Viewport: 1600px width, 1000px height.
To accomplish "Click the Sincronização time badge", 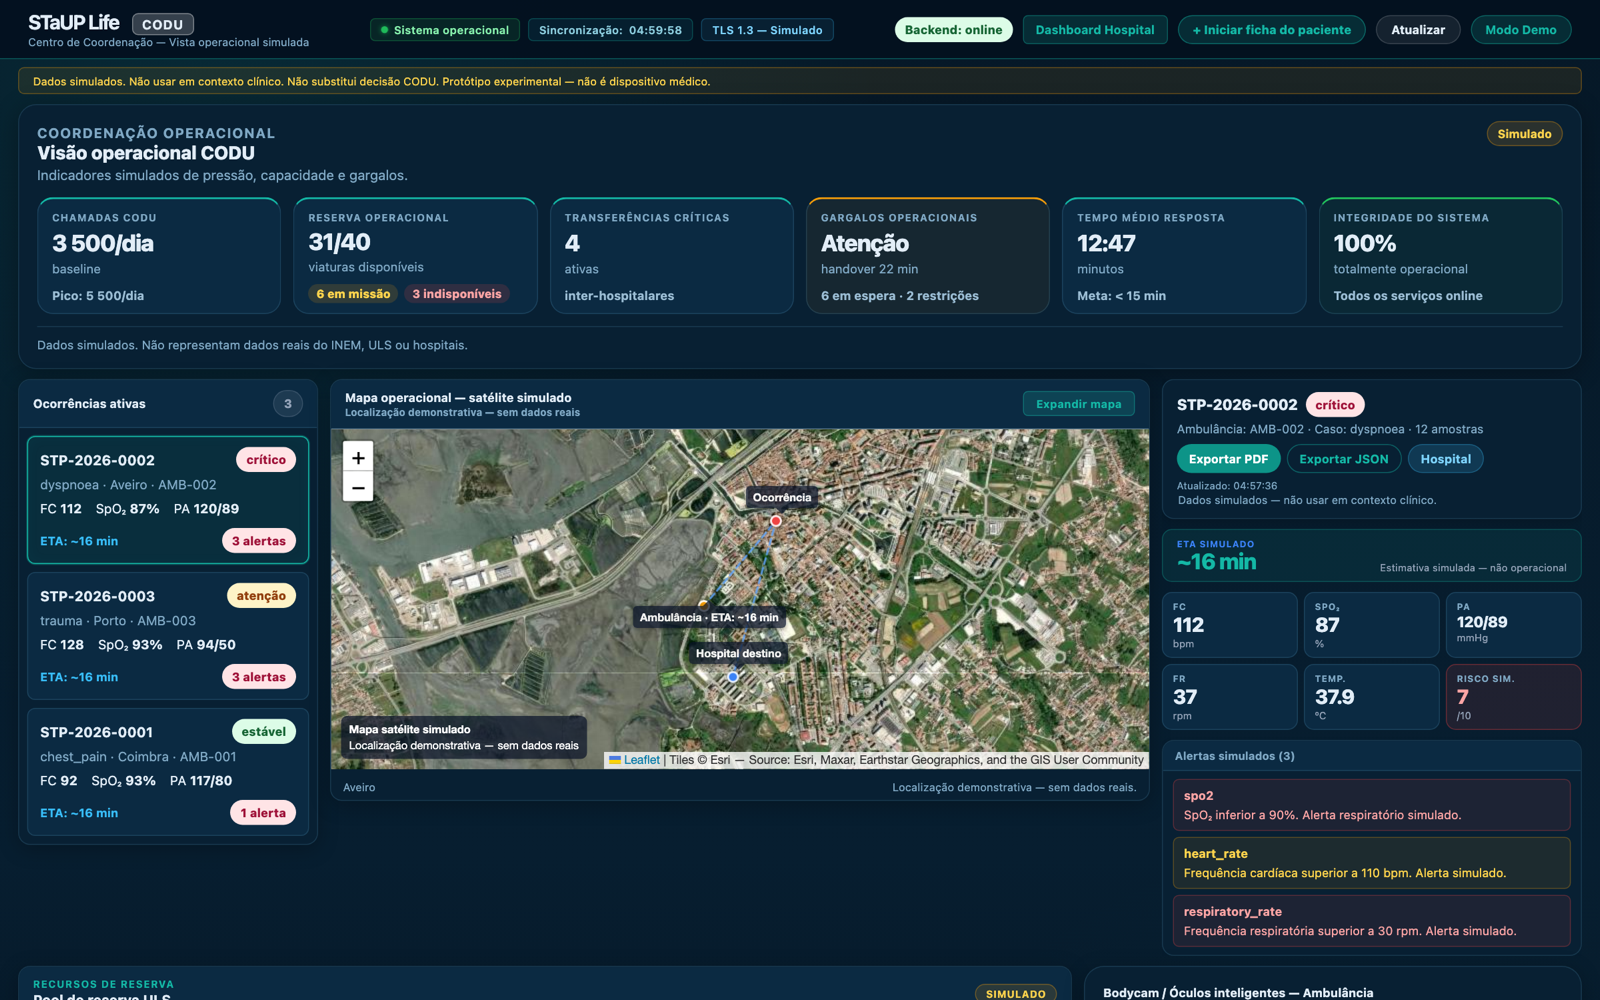I will (x=610, y=30).
